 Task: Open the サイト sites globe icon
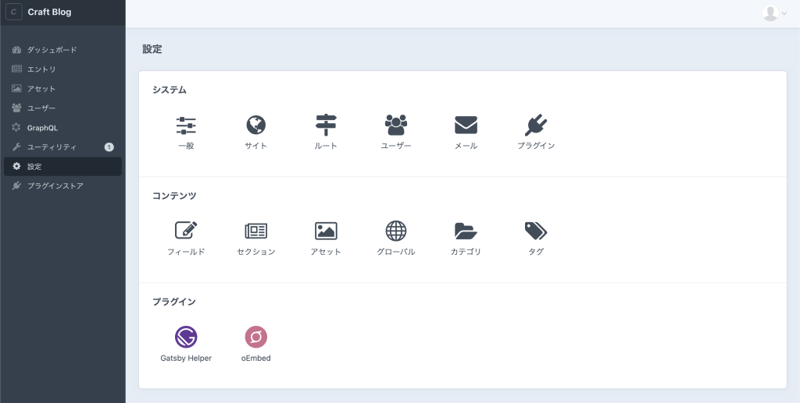point(256,126)
